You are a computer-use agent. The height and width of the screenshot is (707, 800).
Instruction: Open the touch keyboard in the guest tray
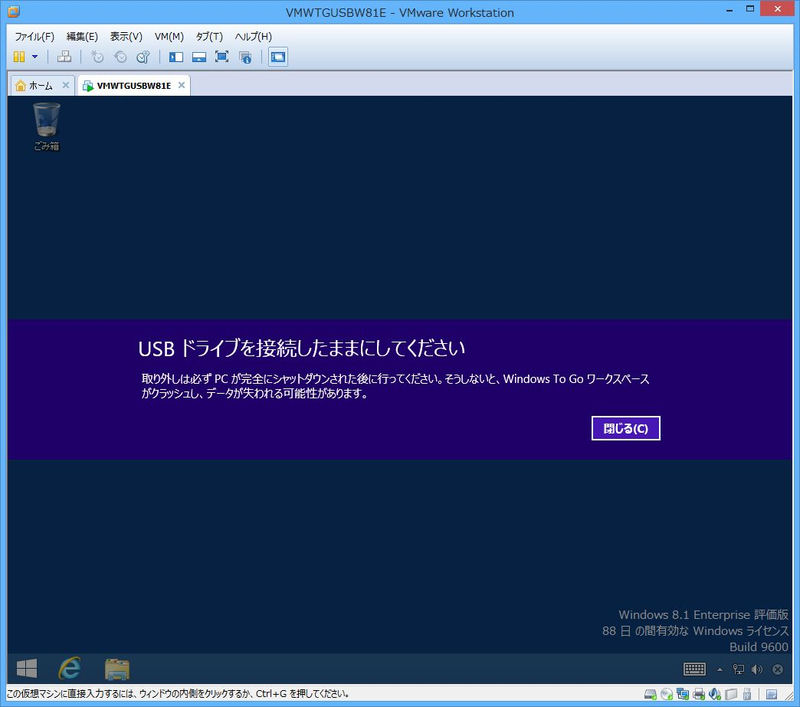(x=694, y=669)
